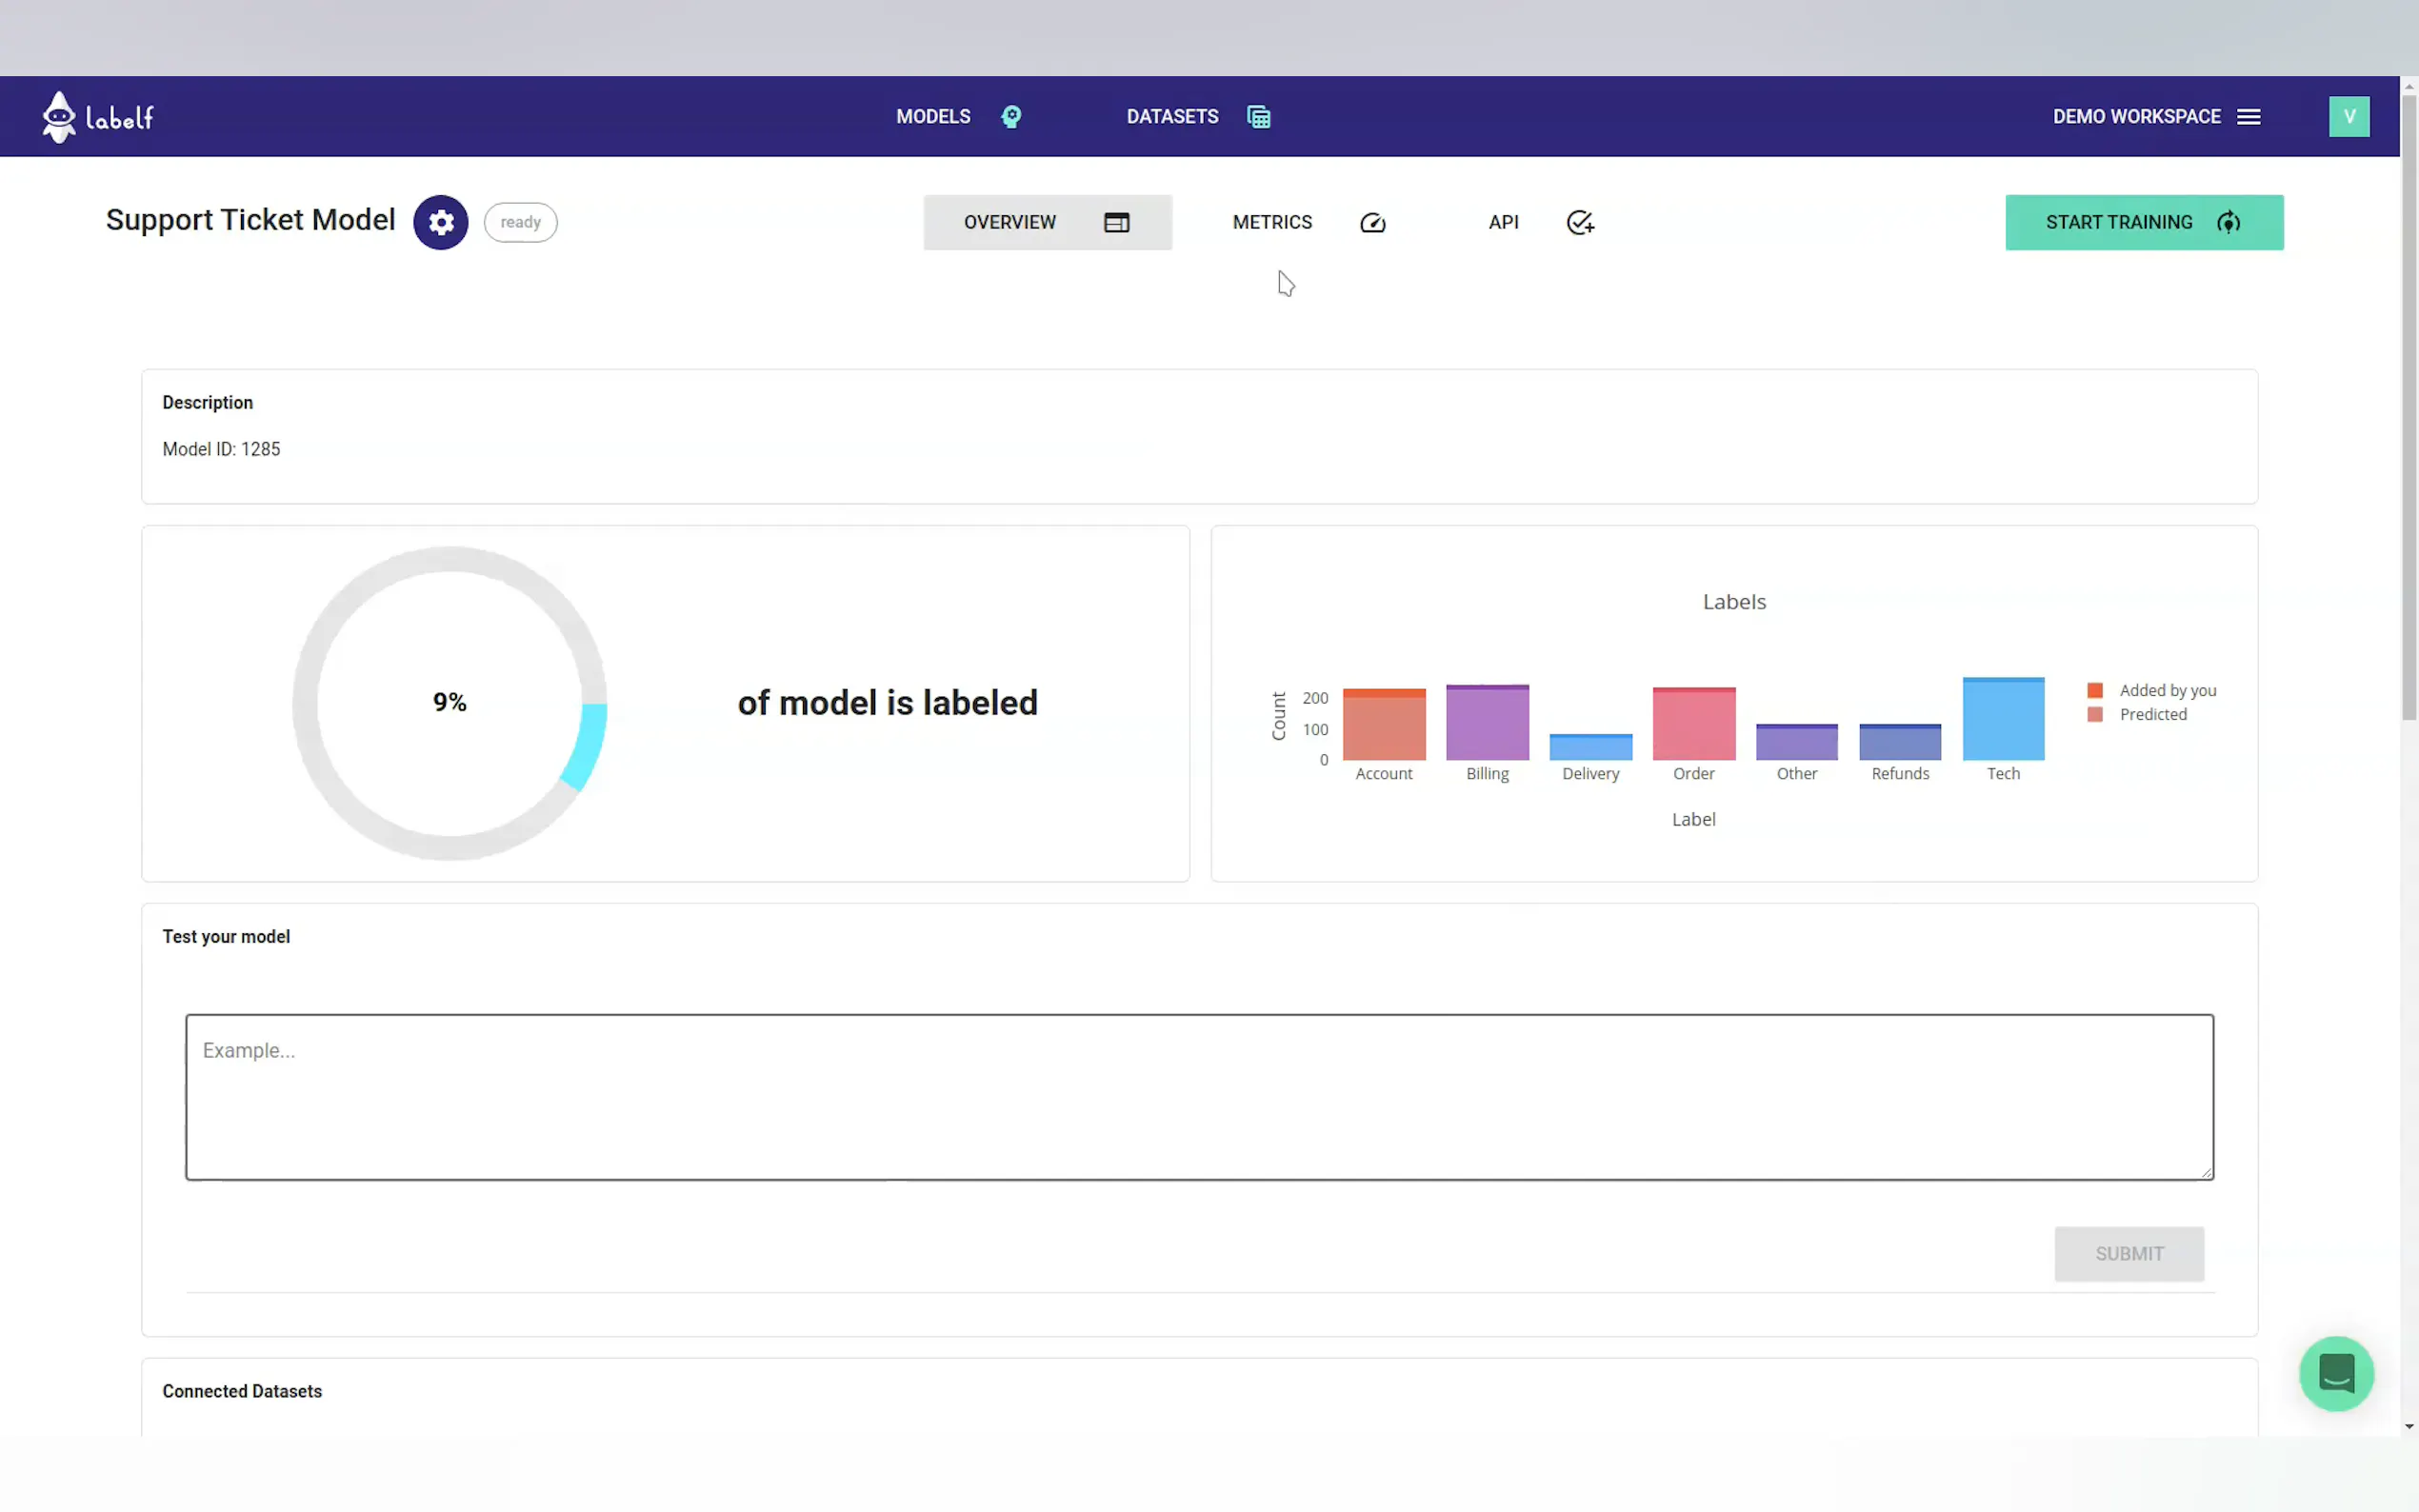Click the Datasets table icon
Viewport: 2419px width, 1512px height.
pyautogui.click(x=1258, y=117)
